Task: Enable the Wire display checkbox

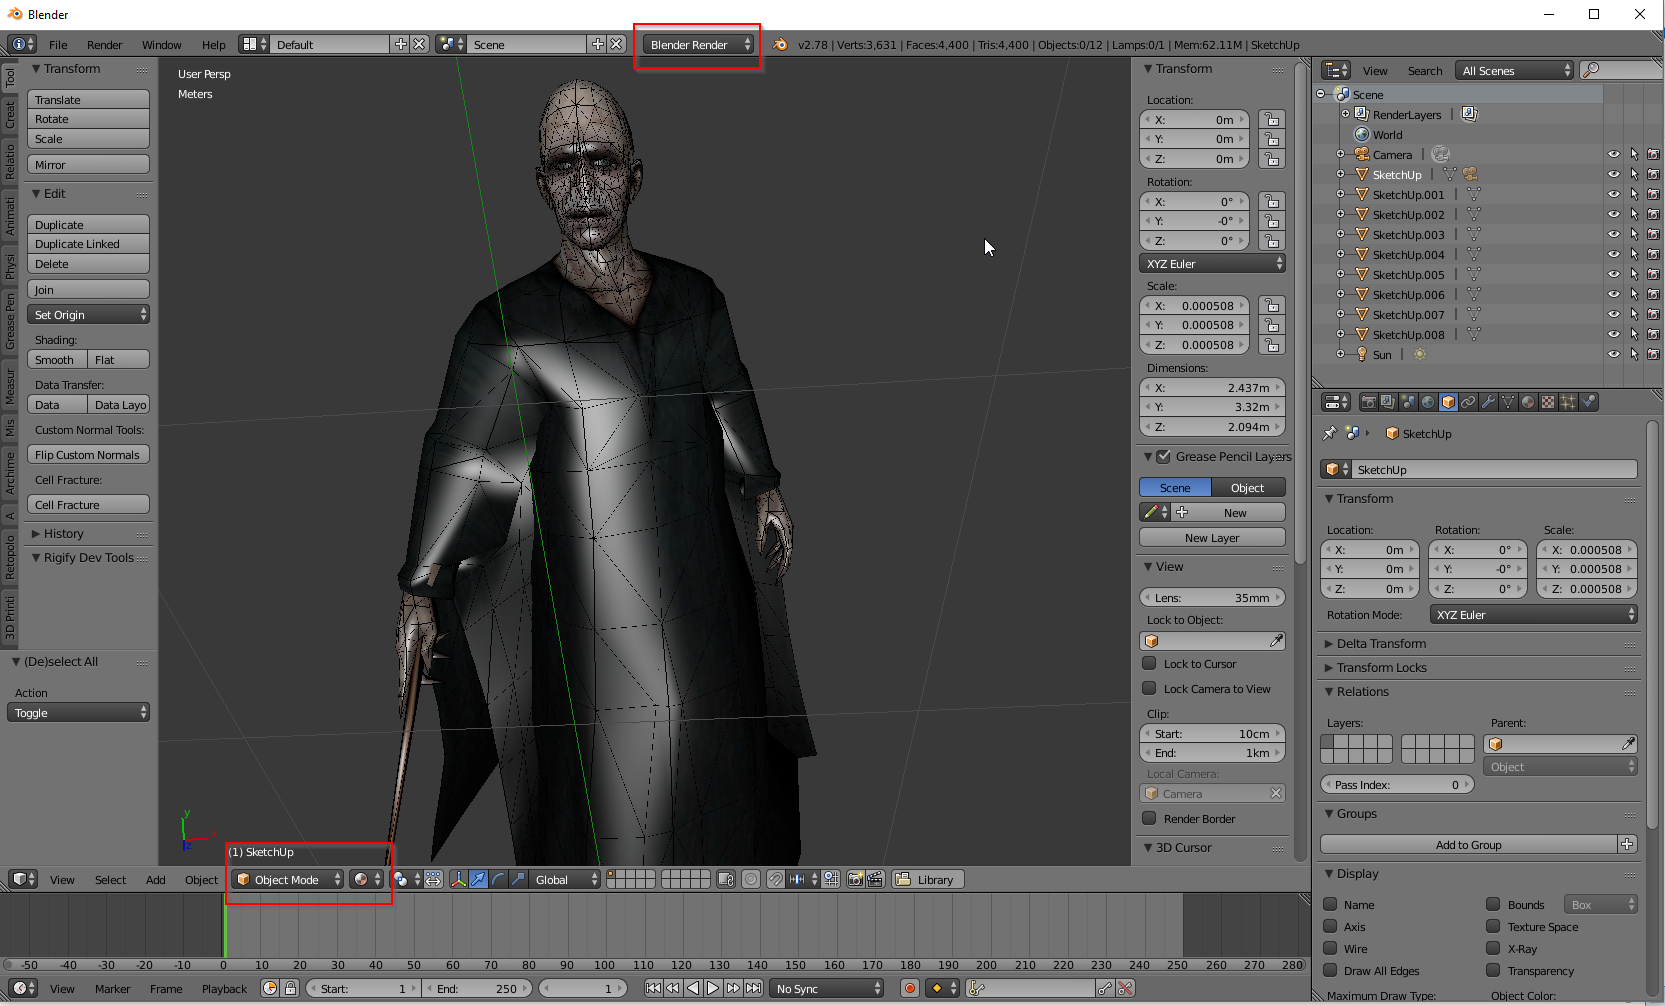Action: point(1330,948)
